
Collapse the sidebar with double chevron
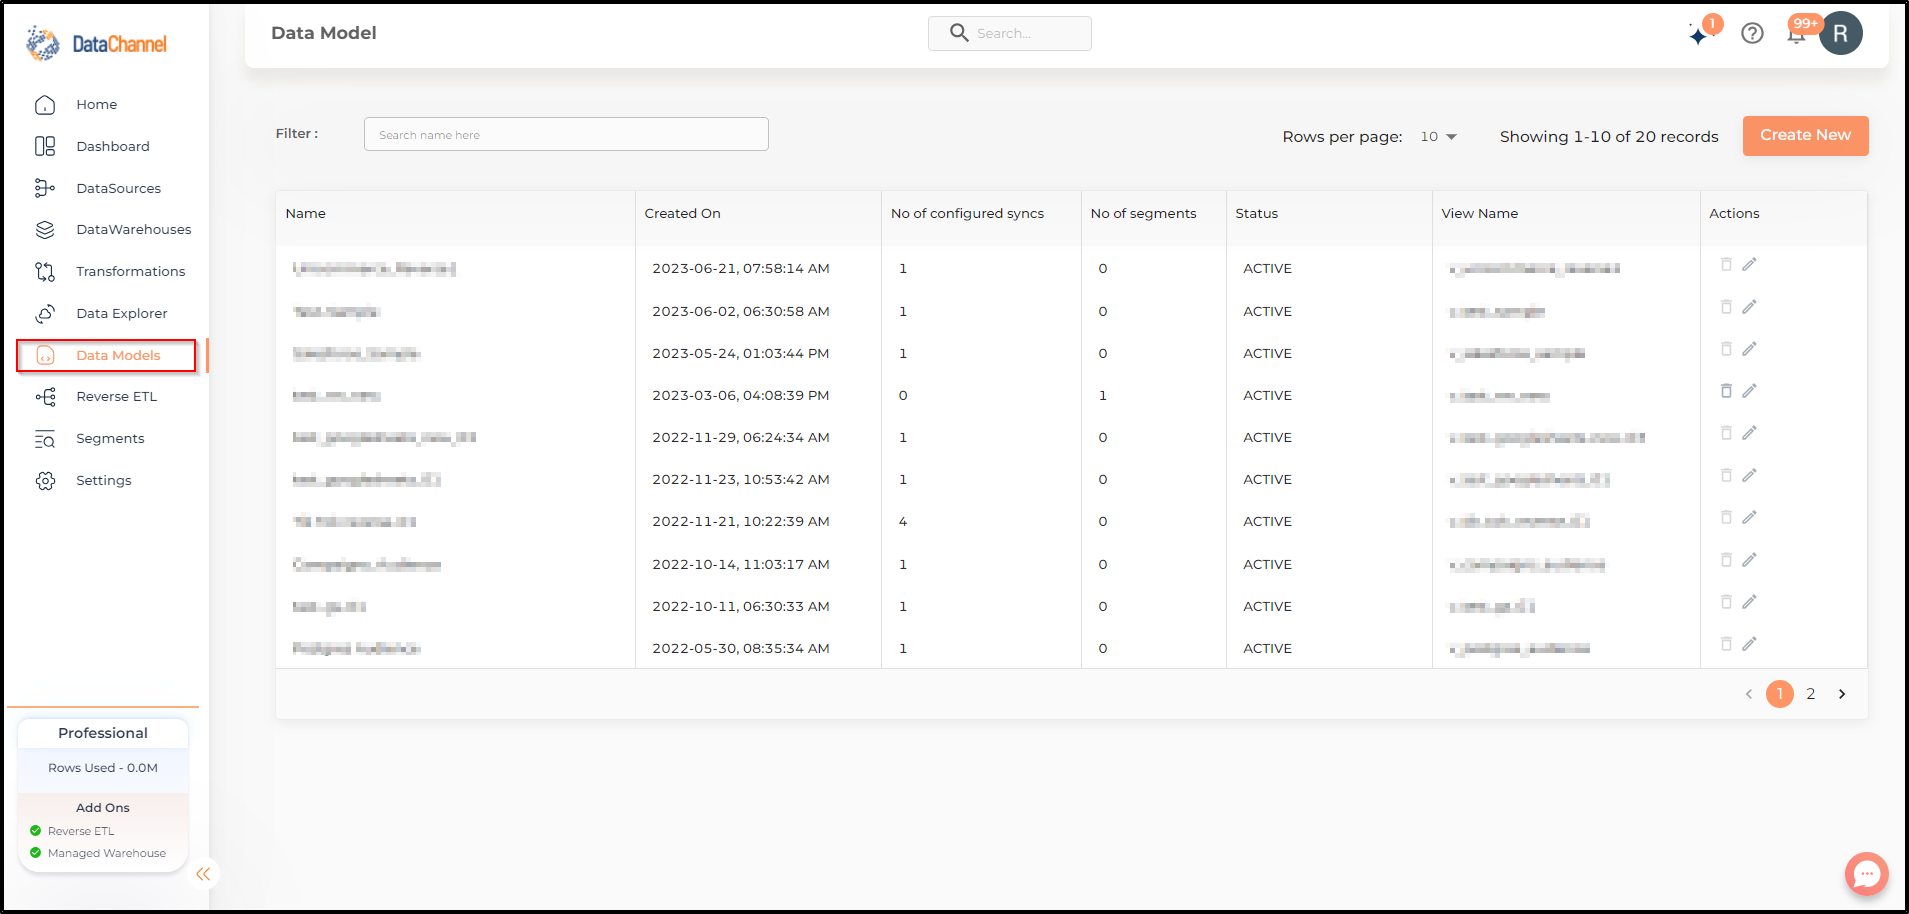coord(203,874)
